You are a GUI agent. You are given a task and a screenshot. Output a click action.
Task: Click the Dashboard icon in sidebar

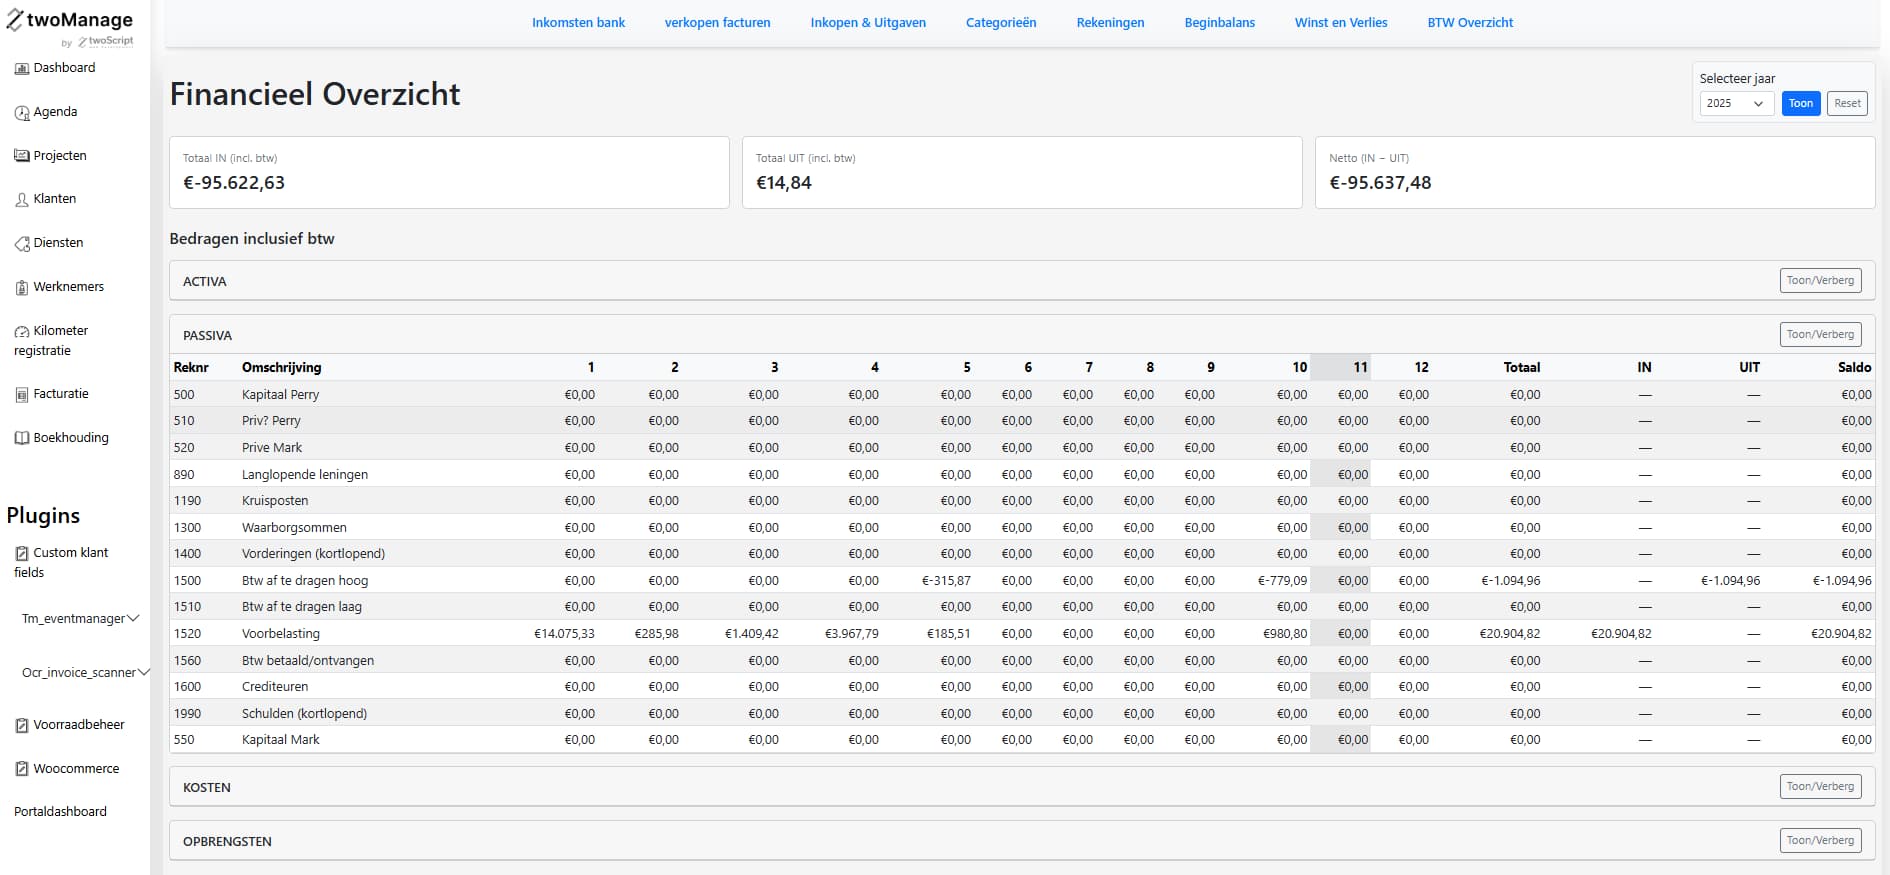click(22, 69)
